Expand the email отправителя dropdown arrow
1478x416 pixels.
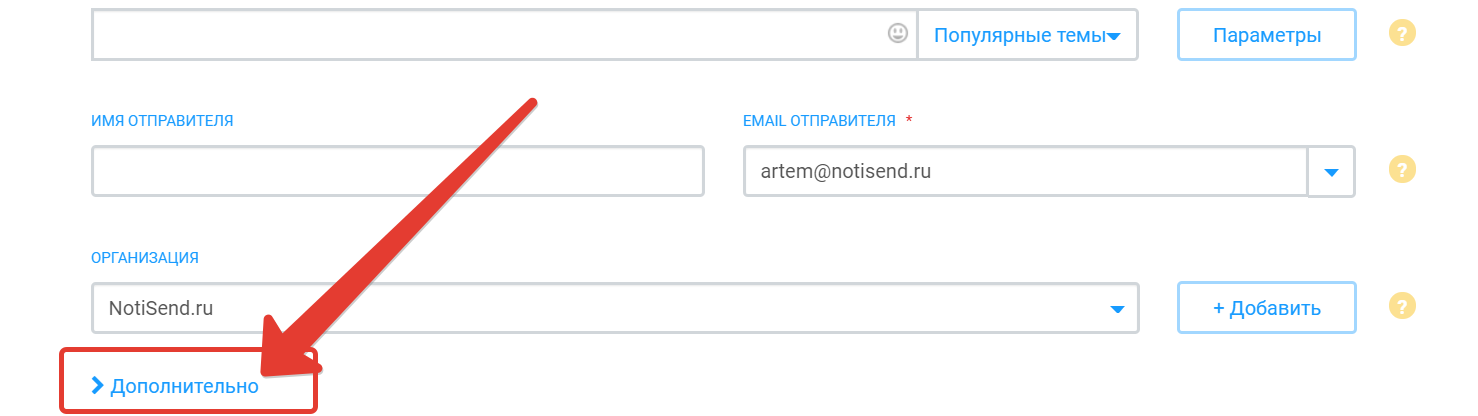[x=1331, y=172]
